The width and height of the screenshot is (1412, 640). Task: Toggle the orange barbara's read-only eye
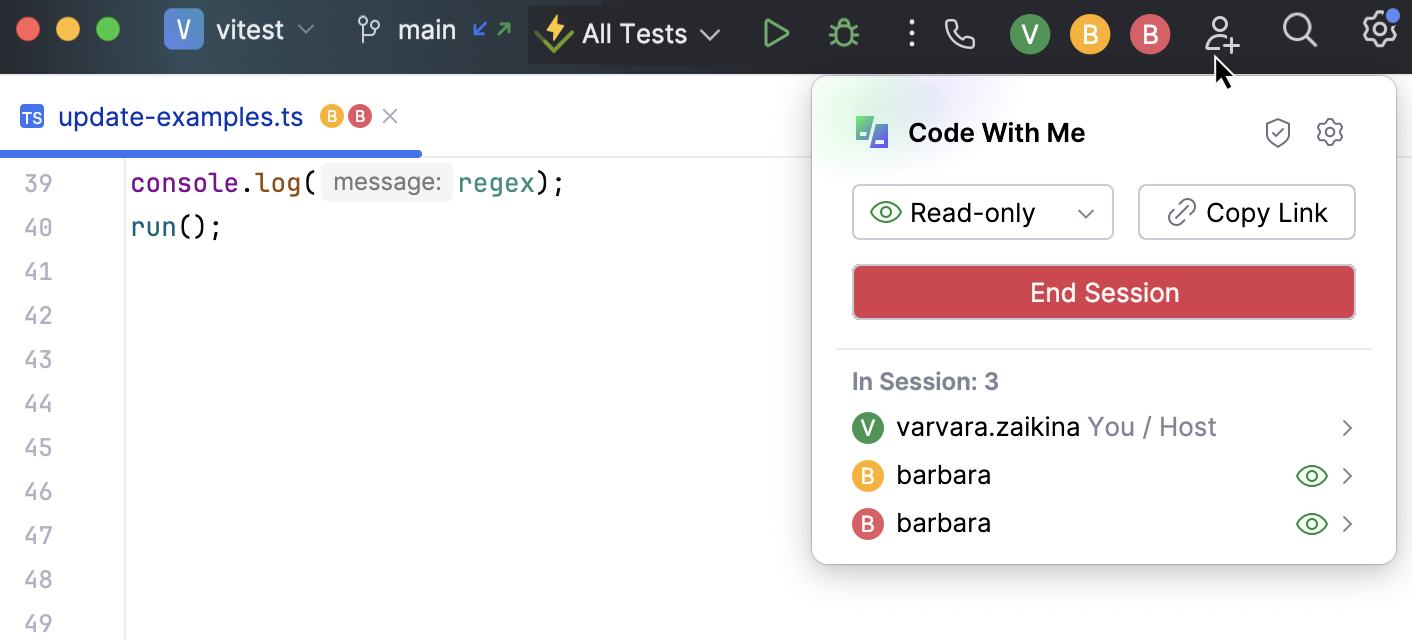1311,476
